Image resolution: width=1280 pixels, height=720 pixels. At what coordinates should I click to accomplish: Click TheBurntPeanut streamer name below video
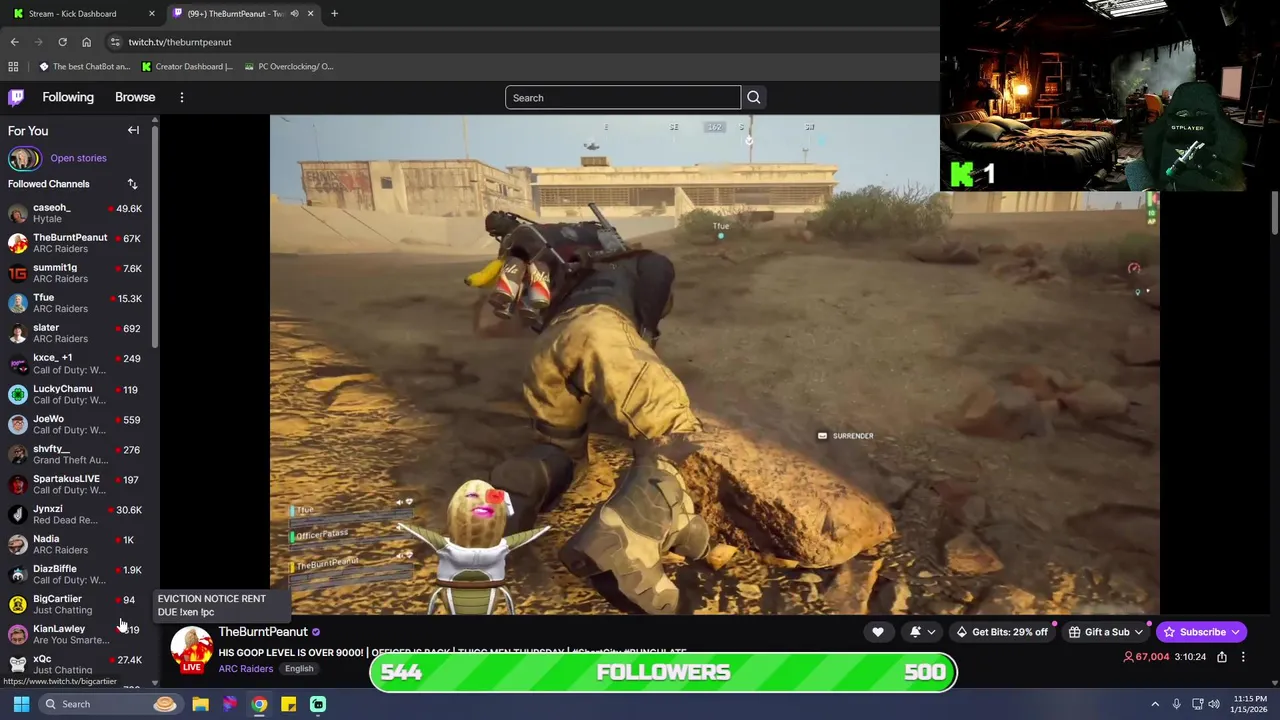(x=263, y=632)
